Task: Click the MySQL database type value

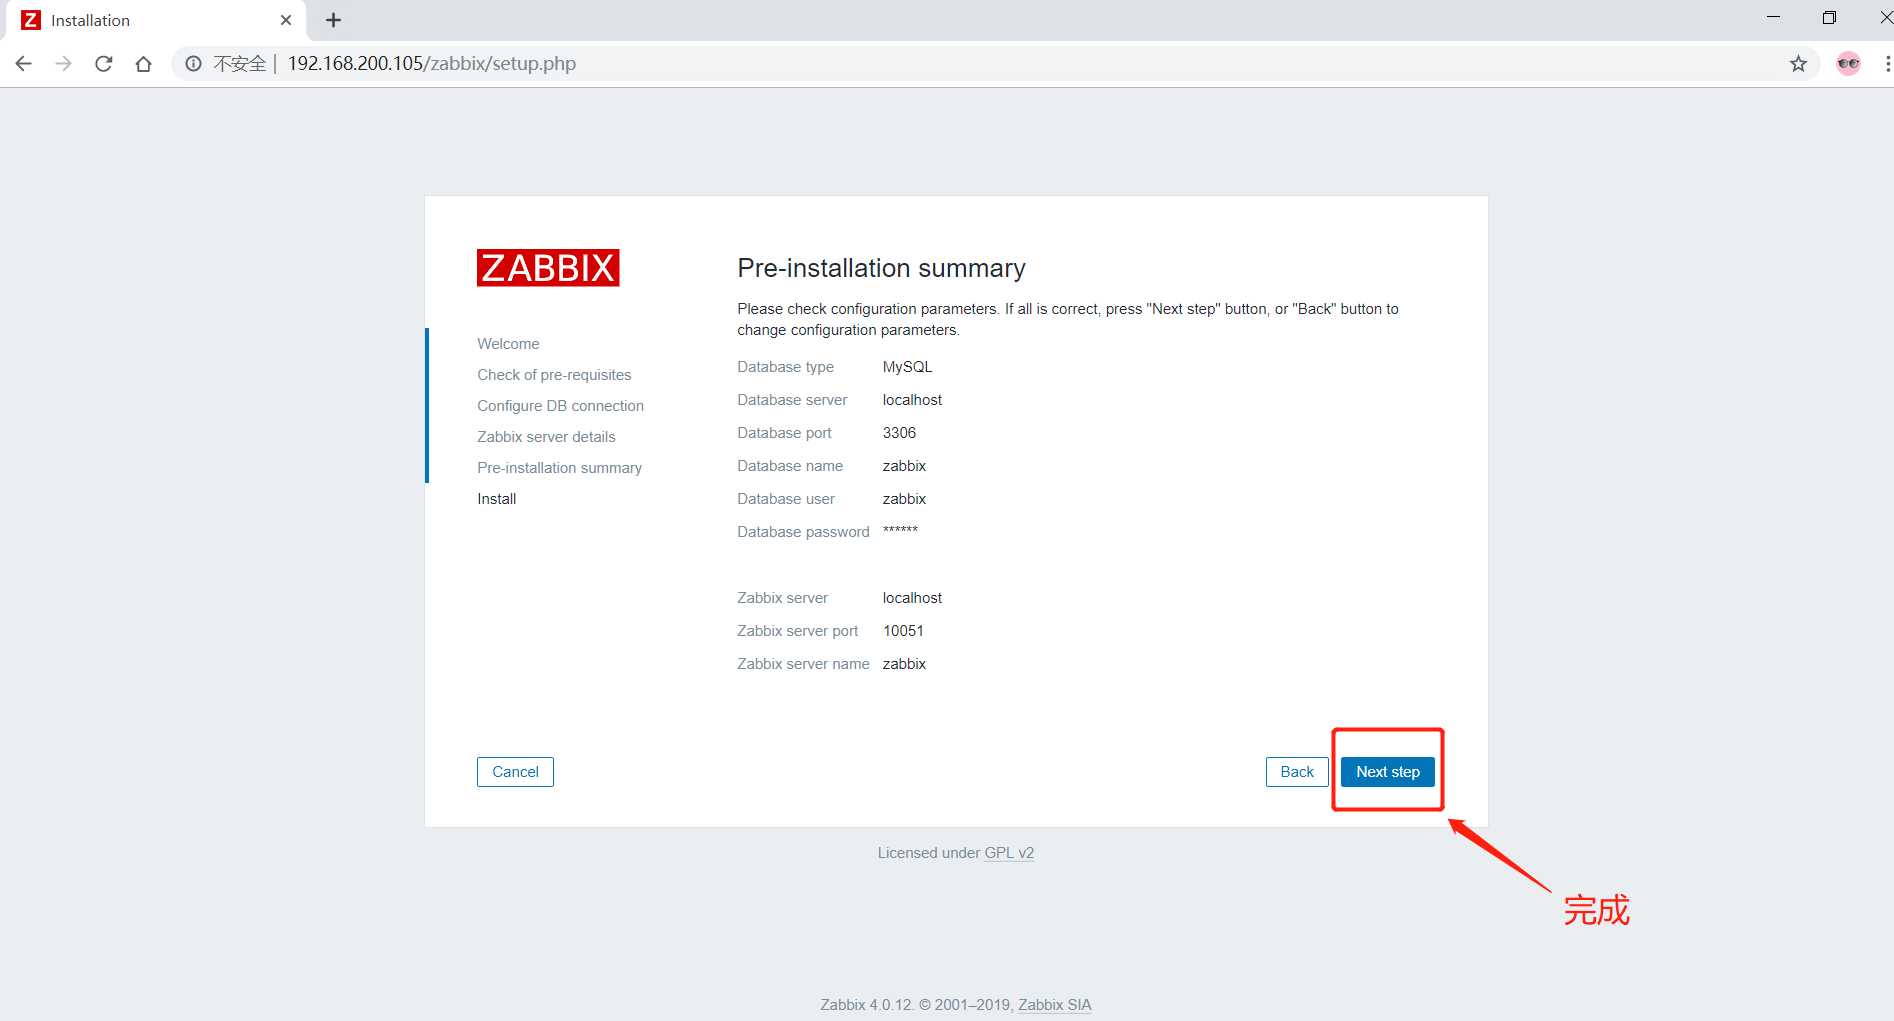Action: [907, 367]
